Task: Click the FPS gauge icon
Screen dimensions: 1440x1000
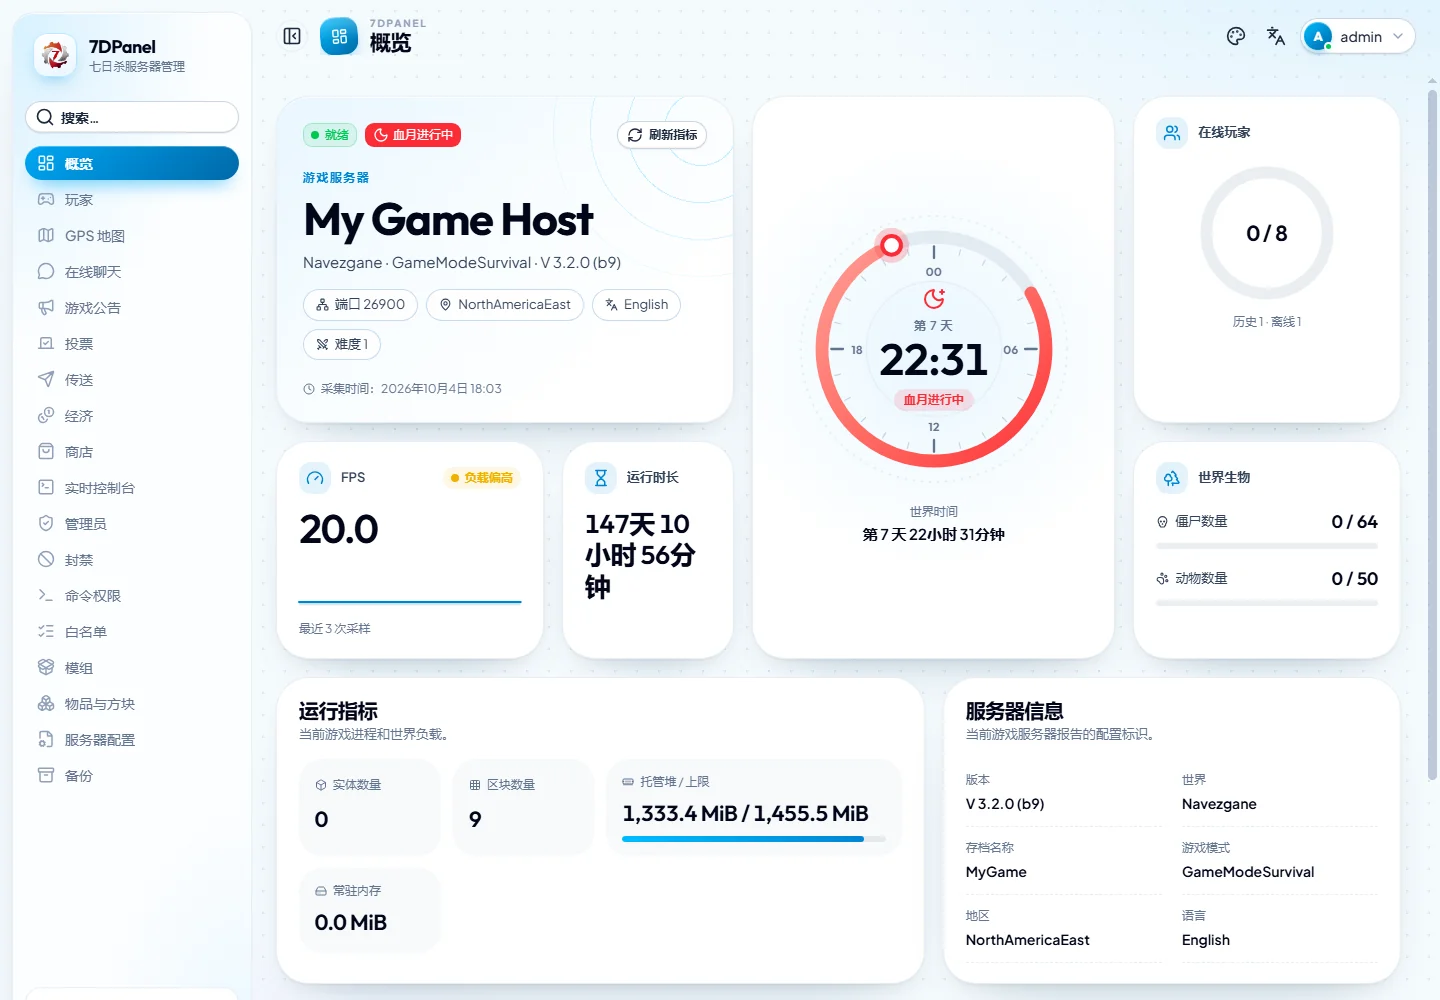Action: tap(315, 478)
